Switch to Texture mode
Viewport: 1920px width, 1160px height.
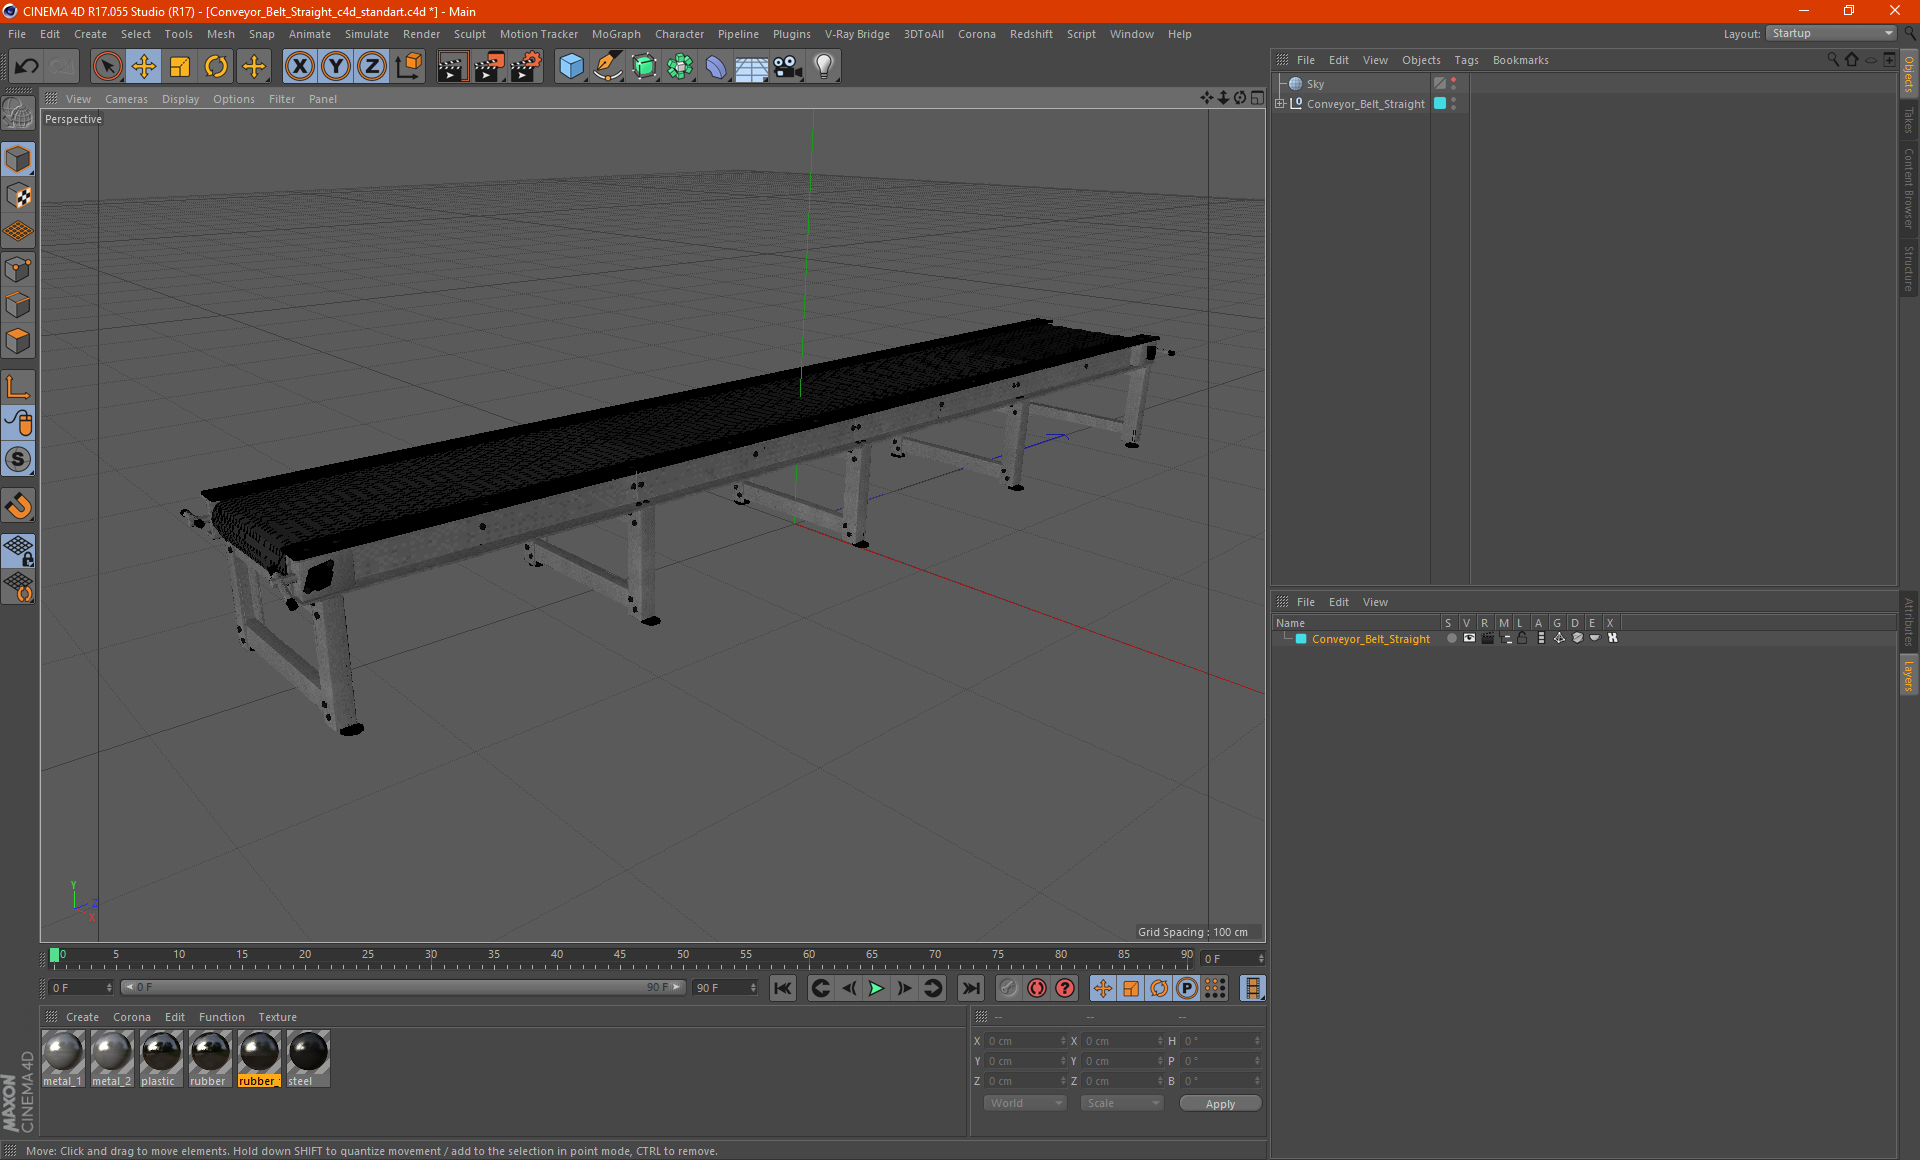point(18,196)
